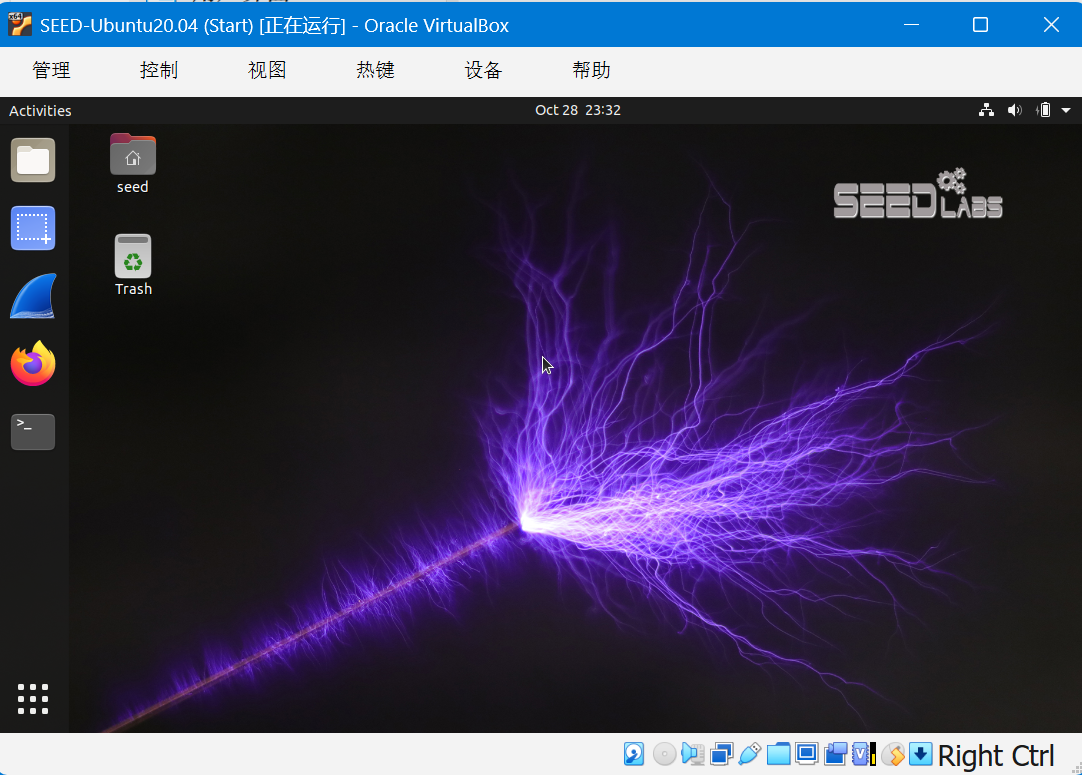
Task: Expand the system menu dropdown arrow
Action: pyautogui.click(x=1066, y=110)
